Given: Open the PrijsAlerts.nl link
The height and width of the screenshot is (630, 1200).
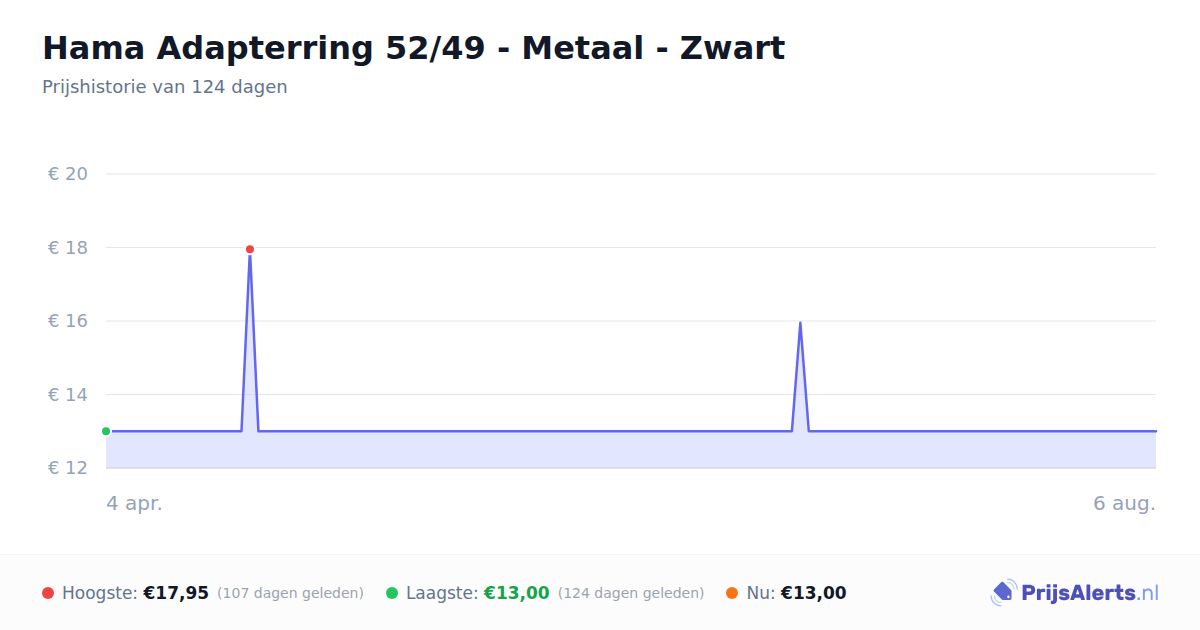Looking at the screenshot, I should tap(1089, 593).
